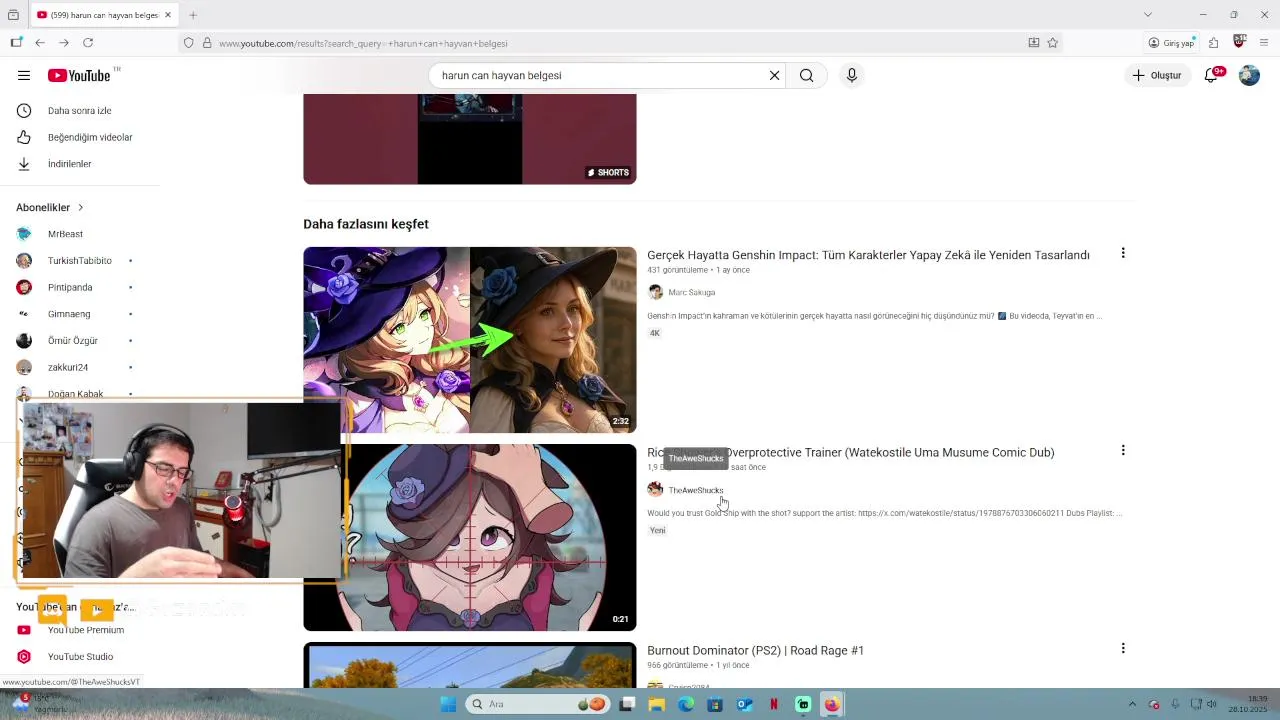
Task: Open more options for the Genshin video
Action: [x=1123, y=253]
